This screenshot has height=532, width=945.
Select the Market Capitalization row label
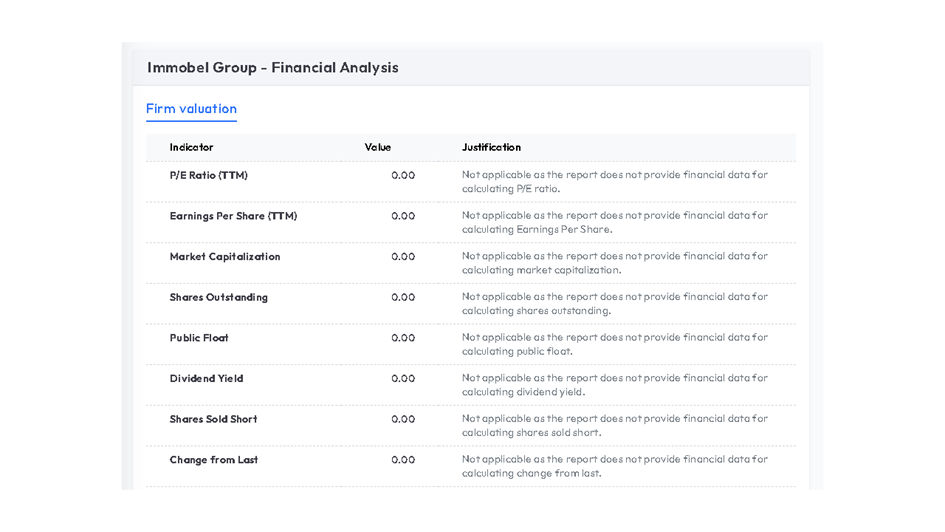point(224,257)
